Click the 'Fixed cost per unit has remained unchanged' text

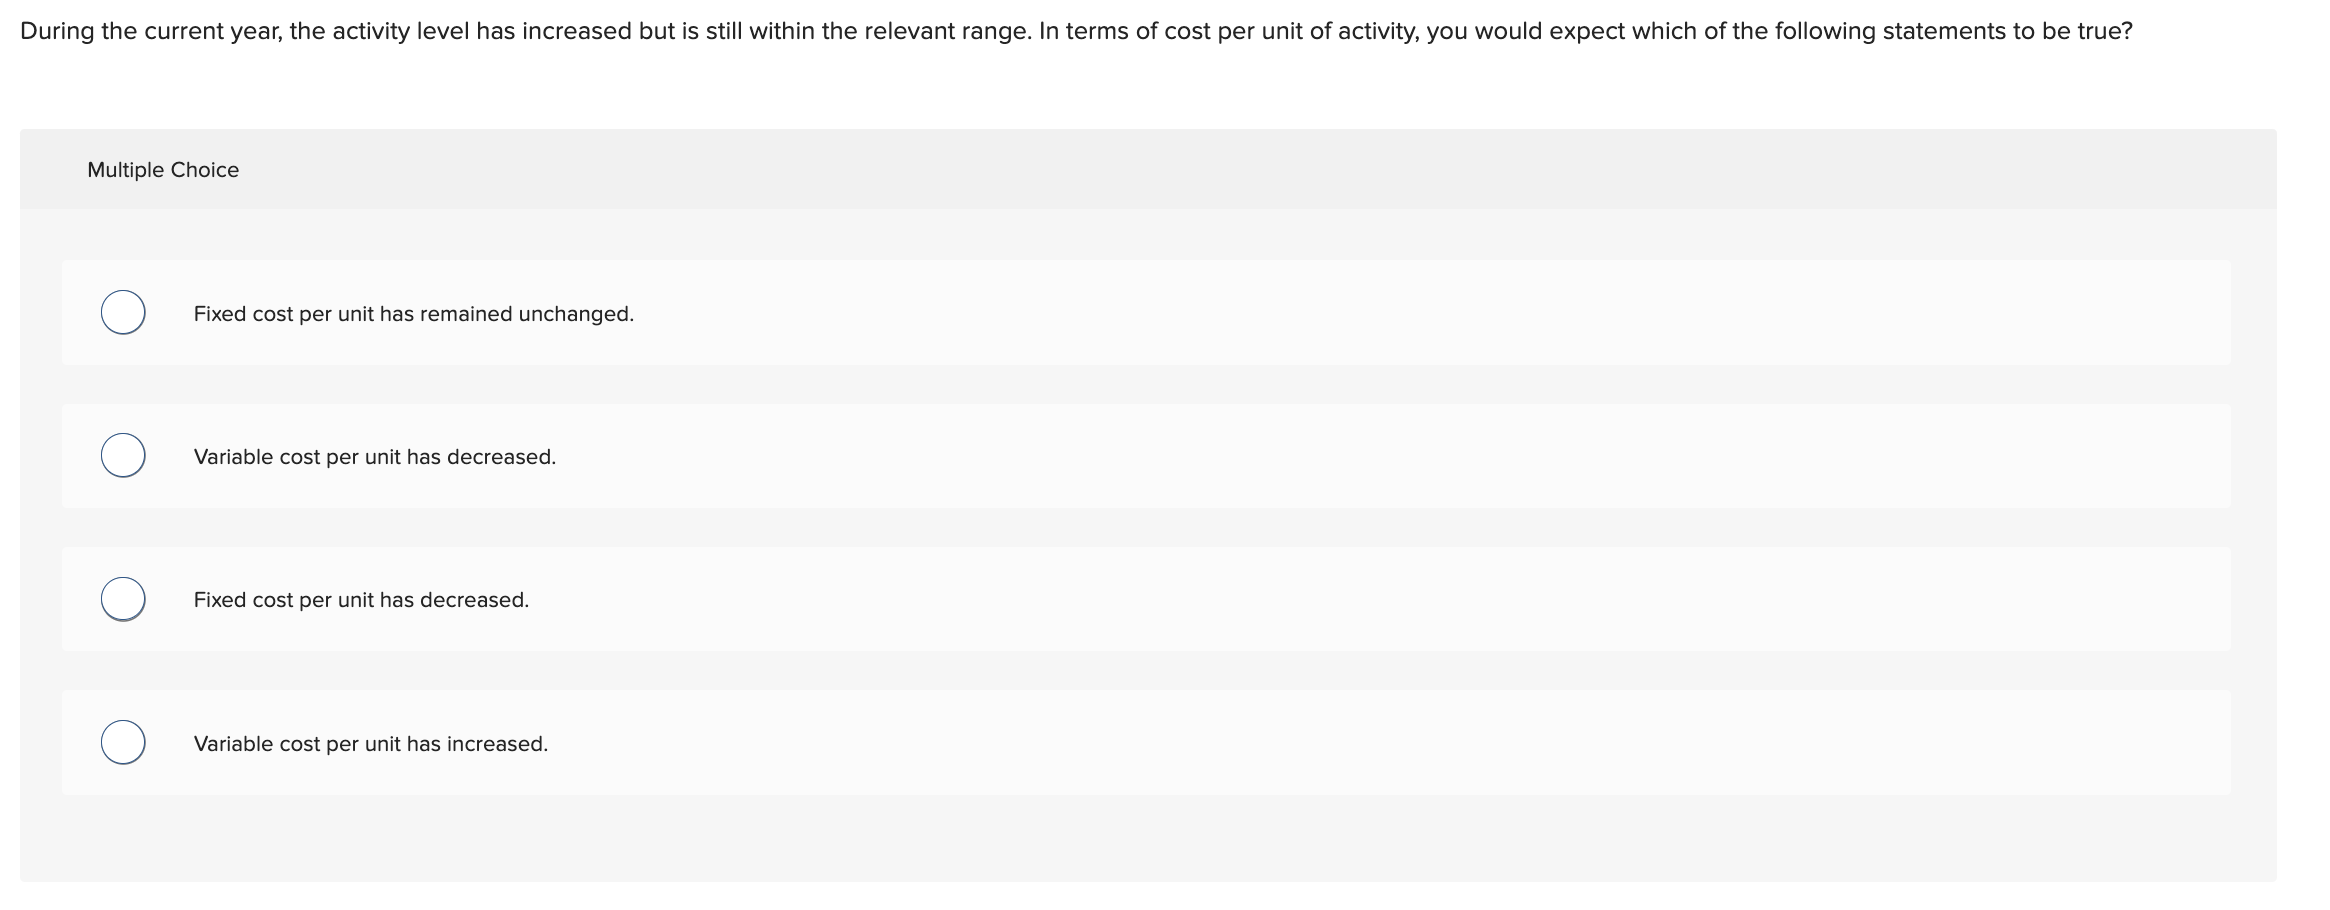(x=412, y=312)
